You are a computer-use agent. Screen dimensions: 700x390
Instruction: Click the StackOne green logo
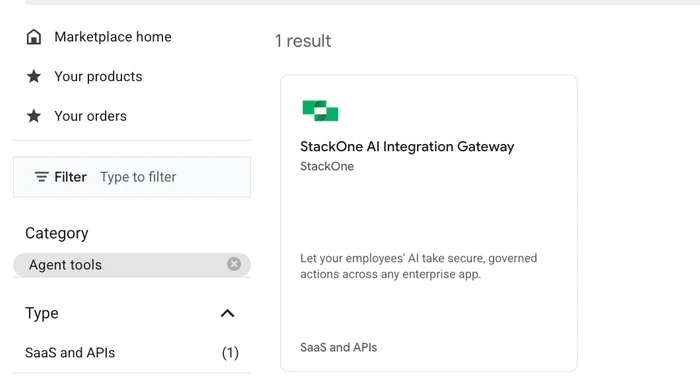[320, 111]
